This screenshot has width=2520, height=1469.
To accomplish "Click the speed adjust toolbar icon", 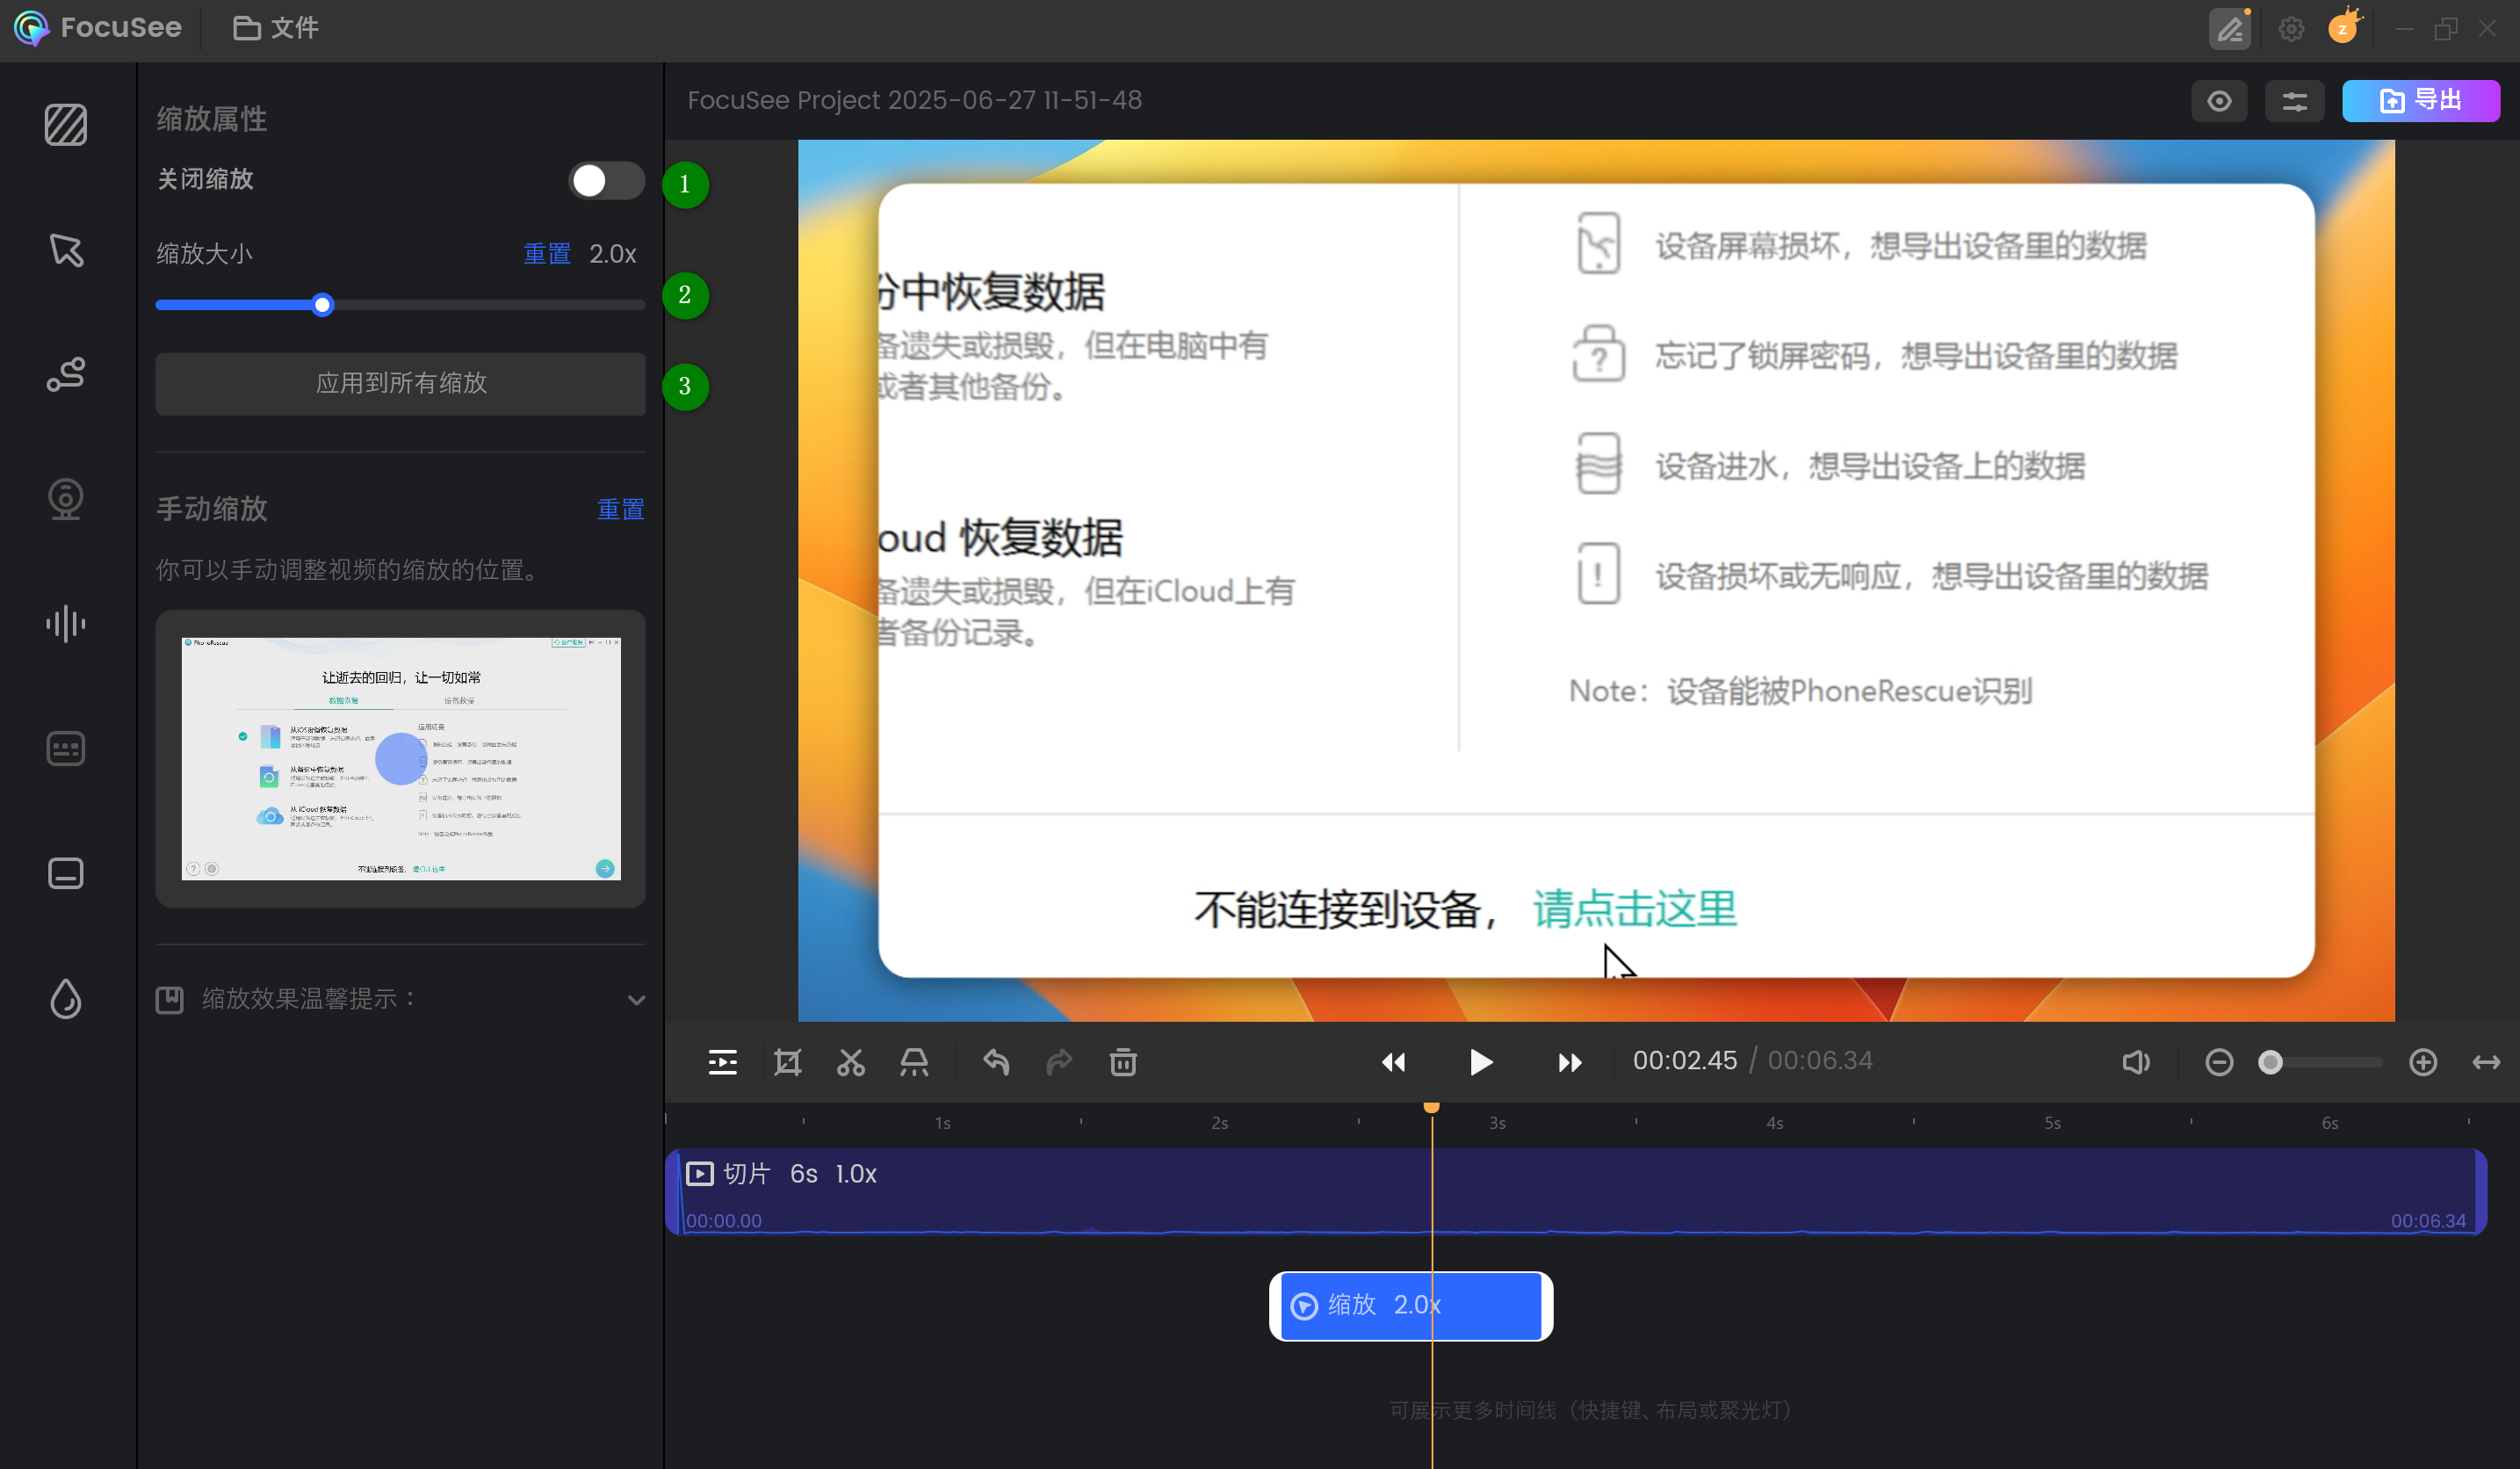I will (x=914, y=1062).
